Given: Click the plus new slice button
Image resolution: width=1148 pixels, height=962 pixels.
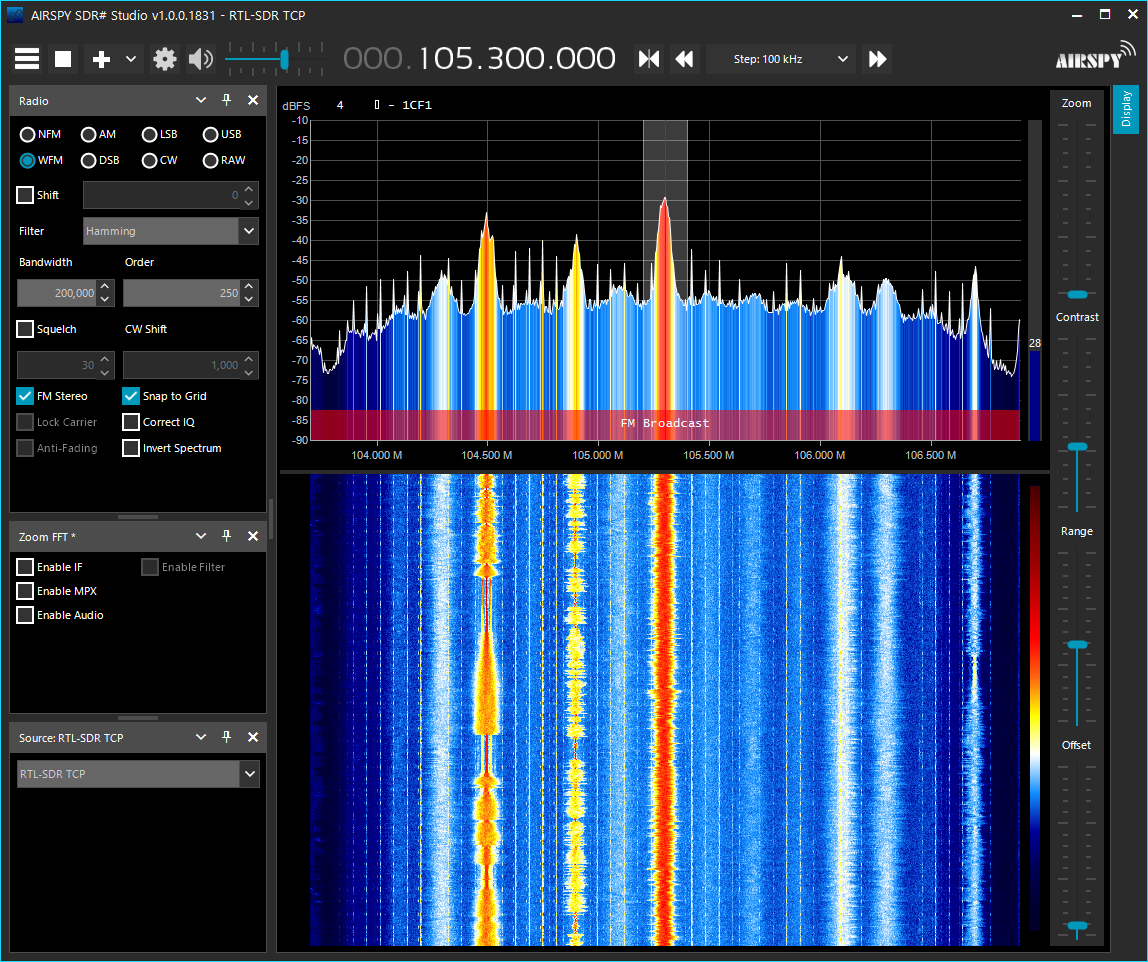Looking at the screenshot, I should point(101,59).
